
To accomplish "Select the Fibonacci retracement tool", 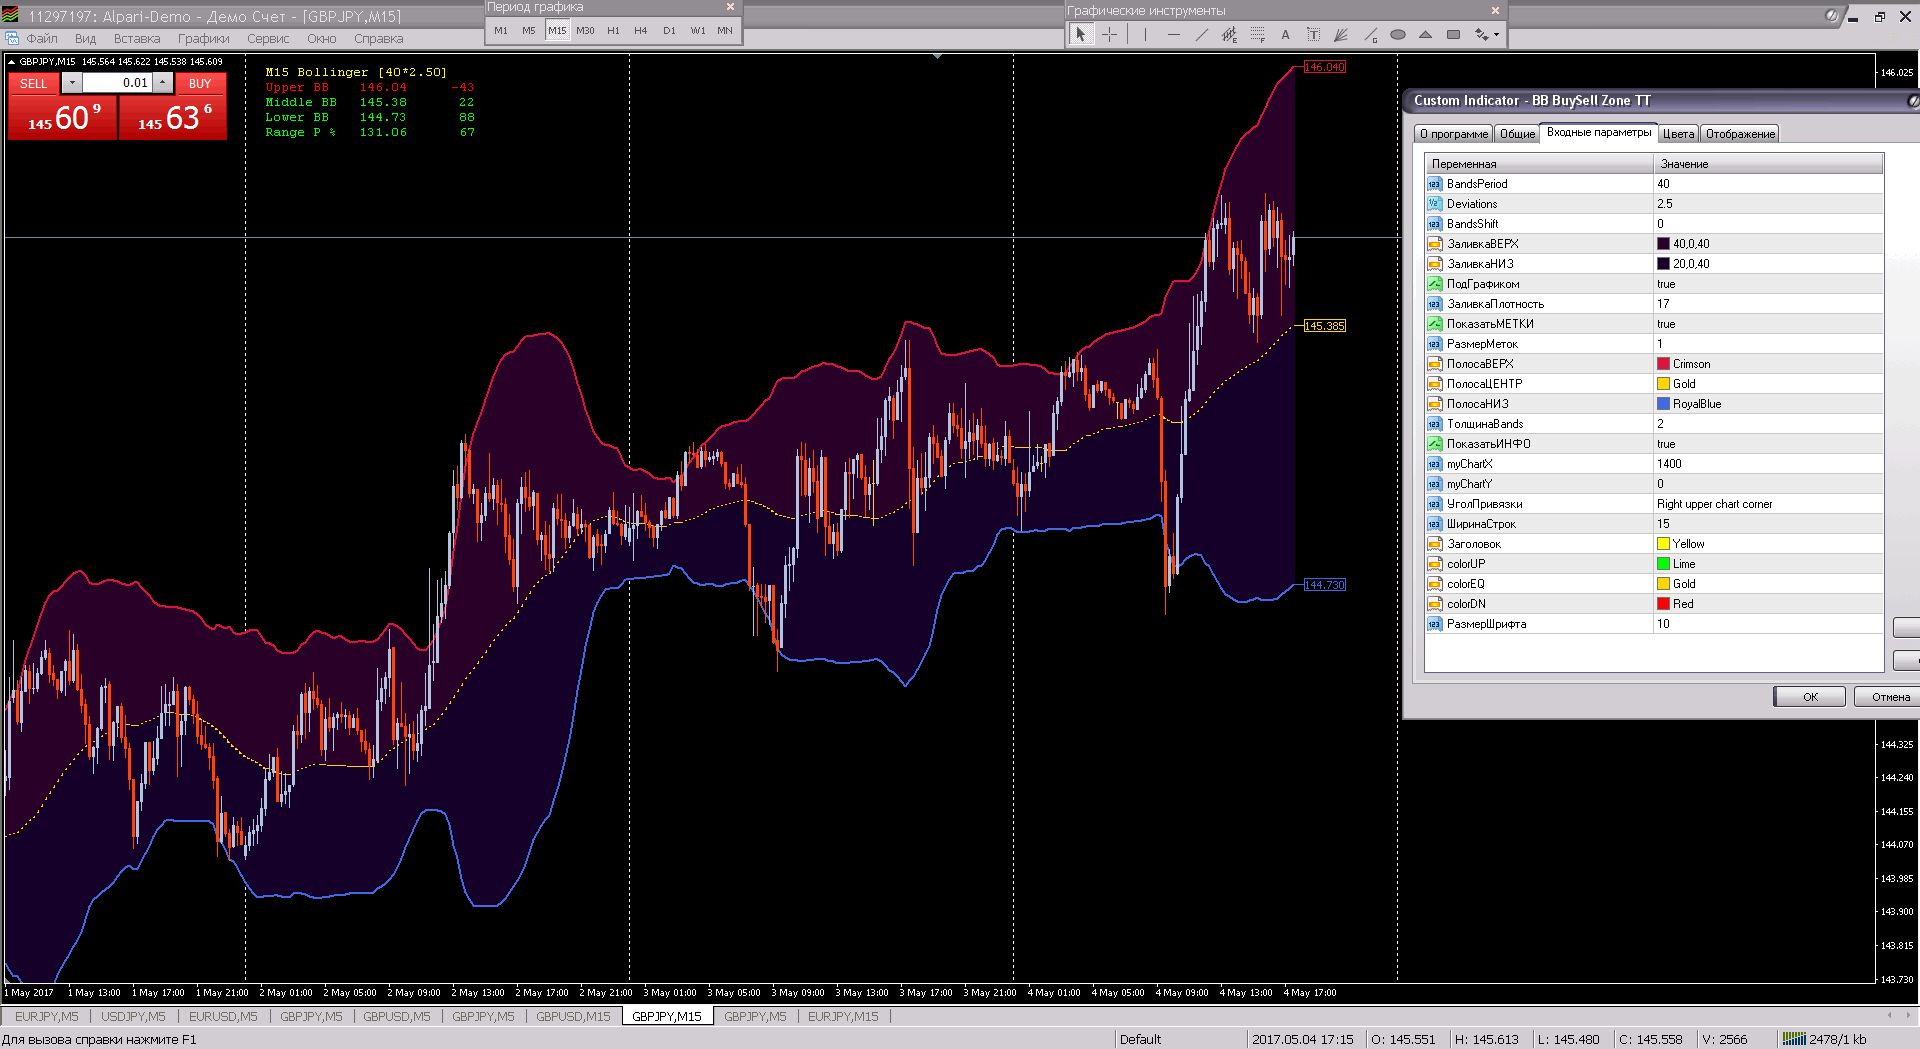I will tap(1257, 35).
